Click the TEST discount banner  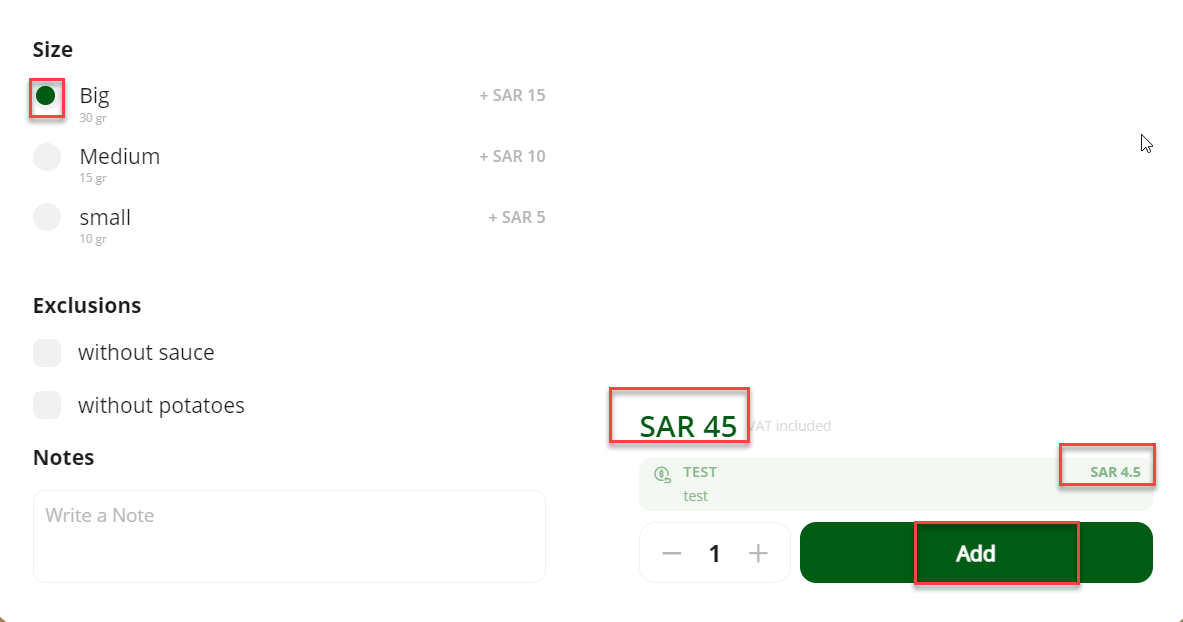[x=896, y=484]
